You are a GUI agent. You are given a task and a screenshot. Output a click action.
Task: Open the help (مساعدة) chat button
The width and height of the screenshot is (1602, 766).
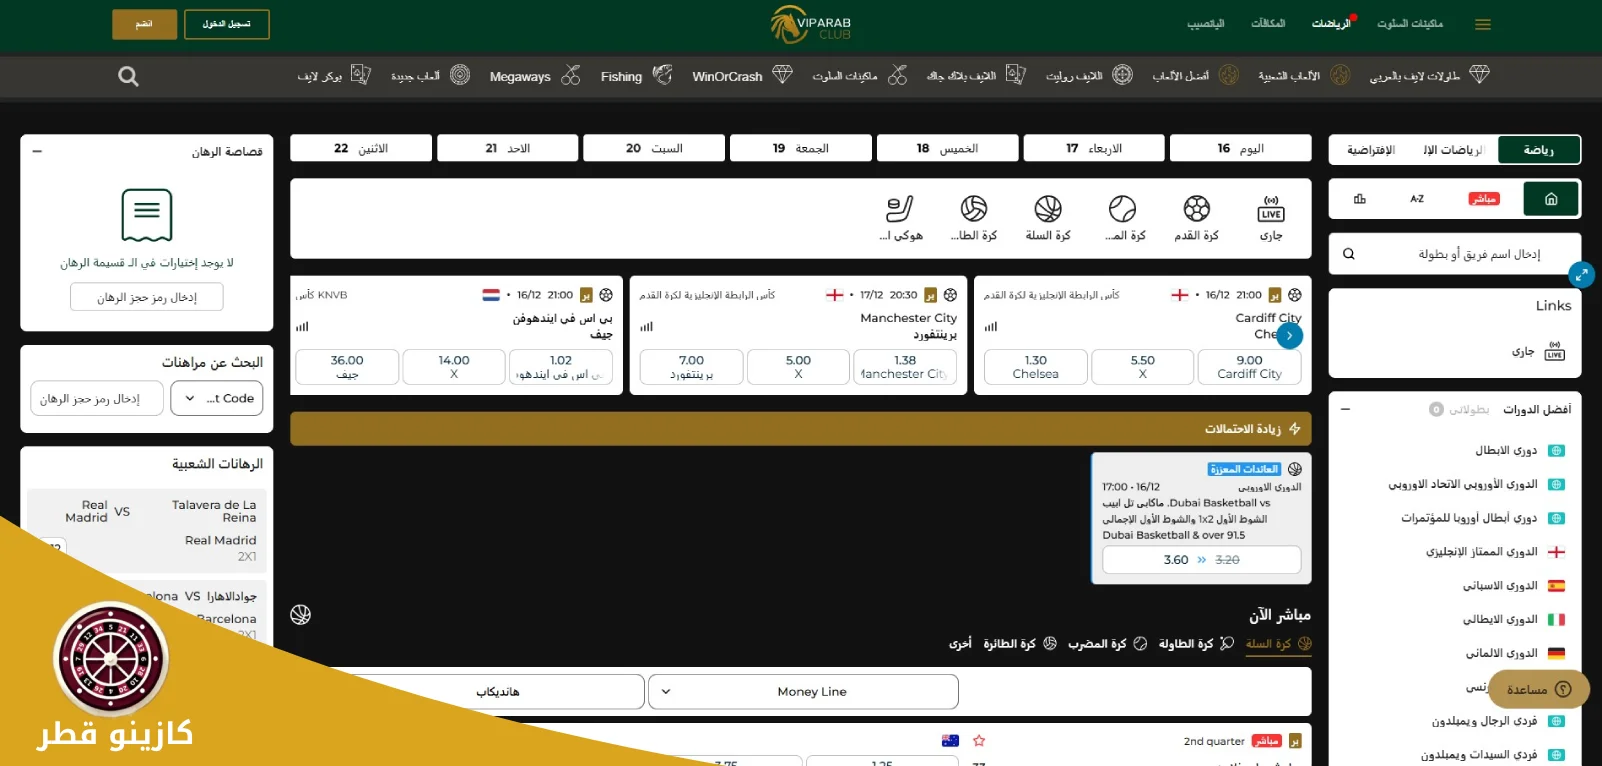click(1538, 689)
